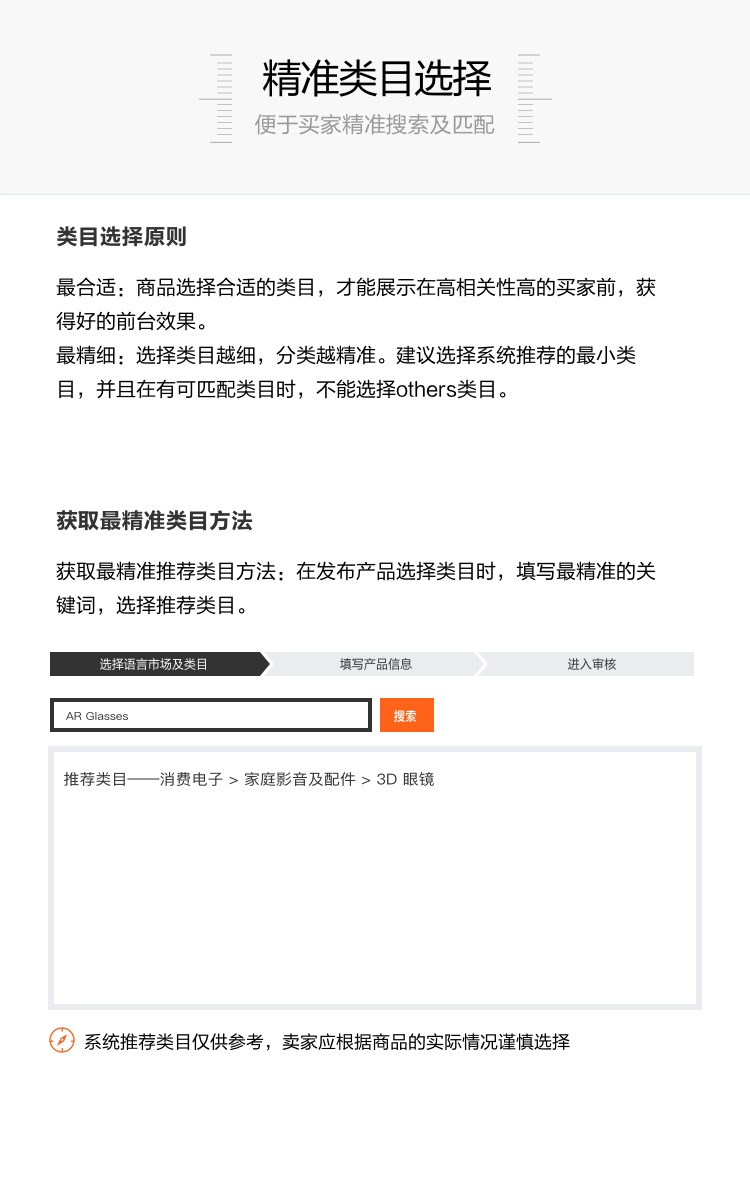Select the 填写产品信息 step tab
The image size is (750, 1180).
coord(375,664)
